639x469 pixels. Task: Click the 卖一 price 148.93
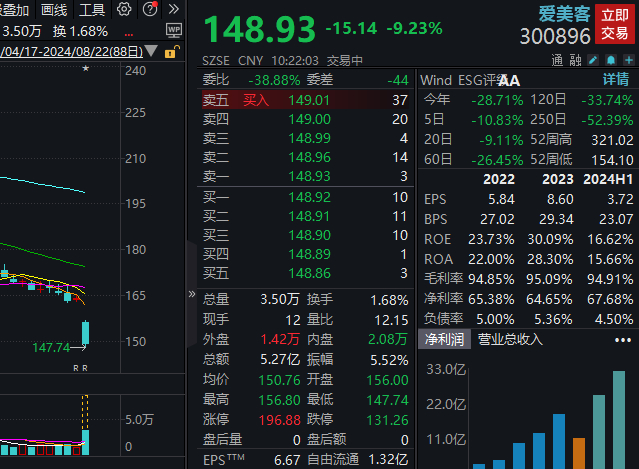point(309,176)
